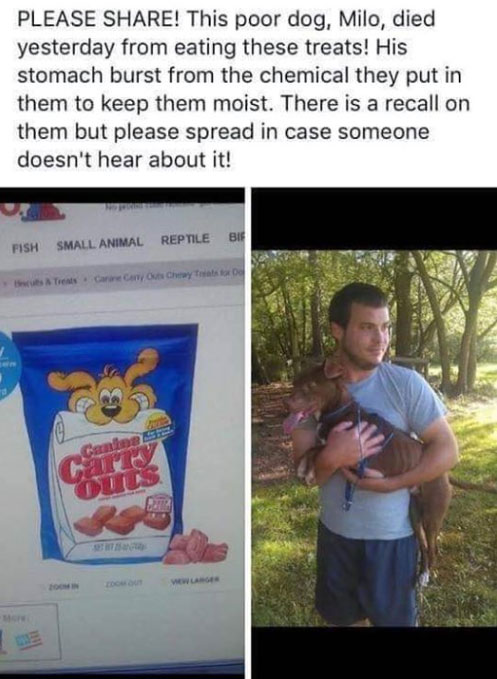Viewport: 497px width, 679px height.
Task: Click VIEW LARGER below the treat bag
Action: pos(195,579)
